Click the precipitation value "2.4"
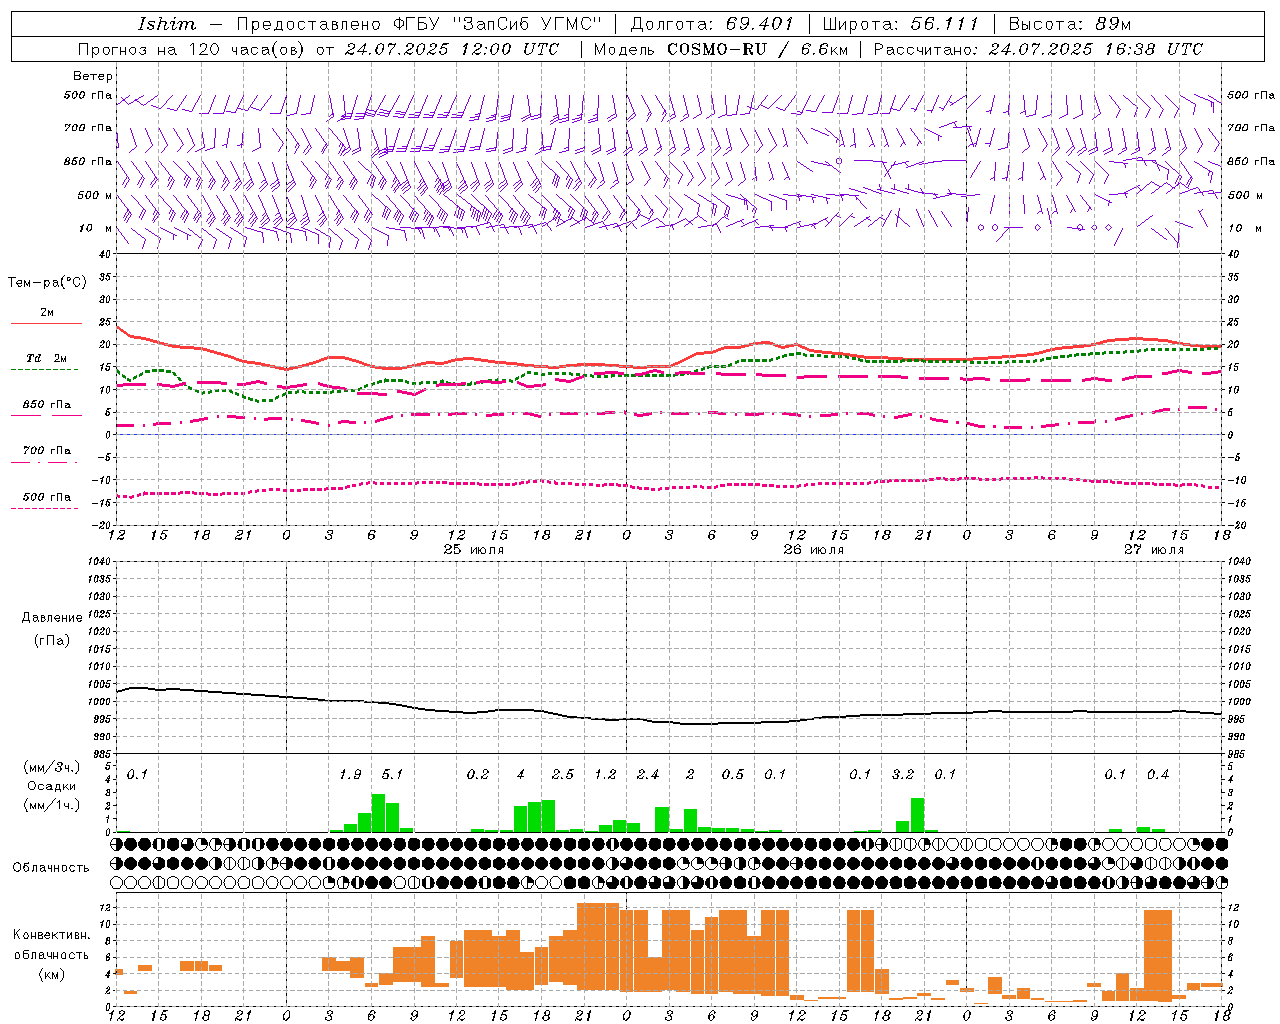This screenshot has height=1024, width=1280. point(648,774)
